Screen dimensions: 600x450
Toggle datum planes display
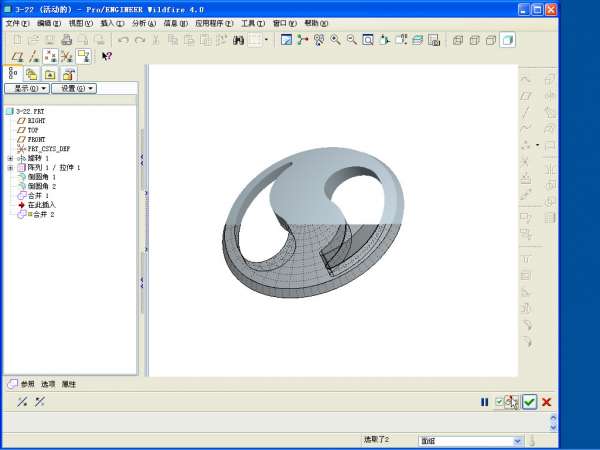(x=13, y=57)
